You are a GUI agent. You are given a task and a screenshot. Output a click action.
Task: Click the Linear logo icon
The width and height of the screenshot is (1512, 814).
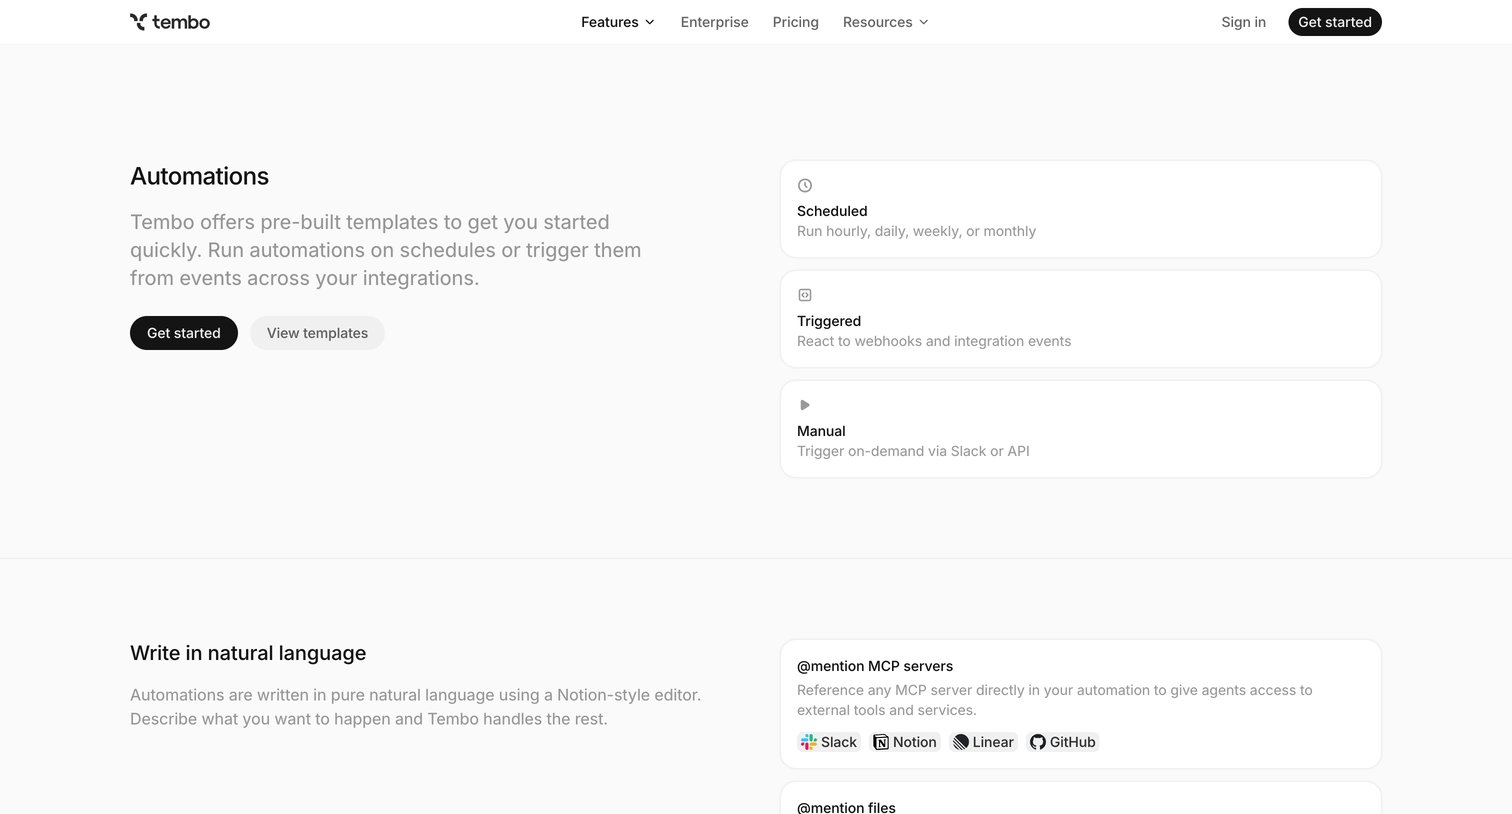pyautogui.click(x=961, y=742)
